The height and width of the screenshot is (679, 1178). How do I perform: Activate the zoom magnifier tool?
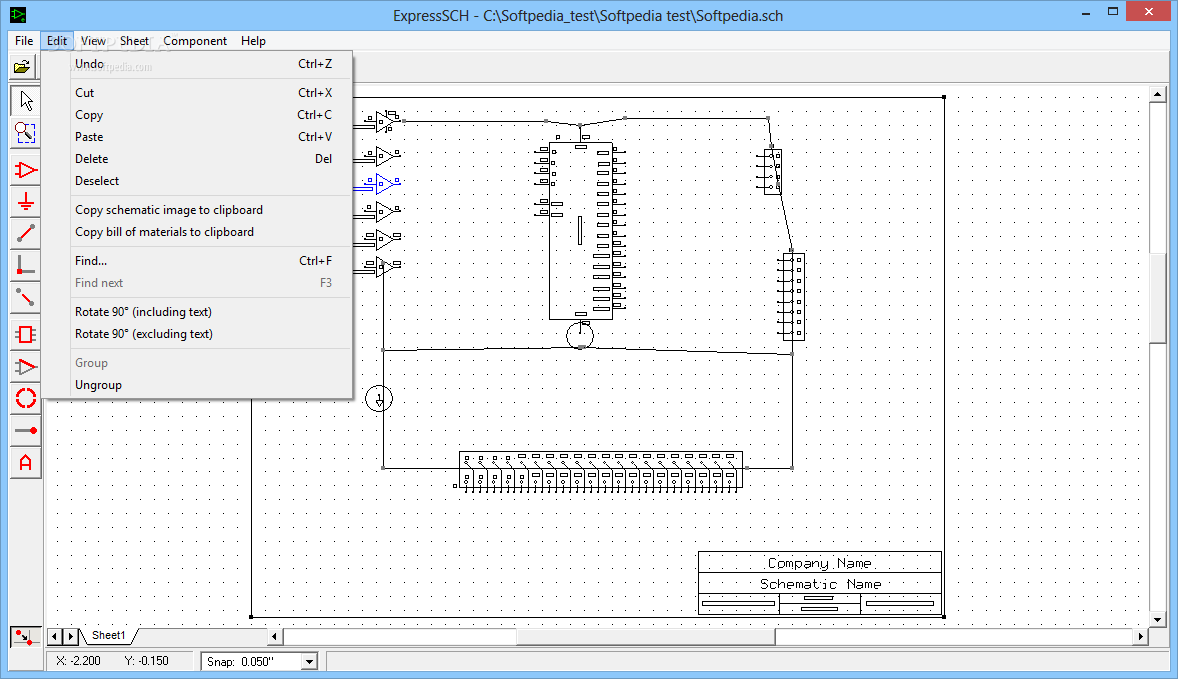tap(26, 133)
